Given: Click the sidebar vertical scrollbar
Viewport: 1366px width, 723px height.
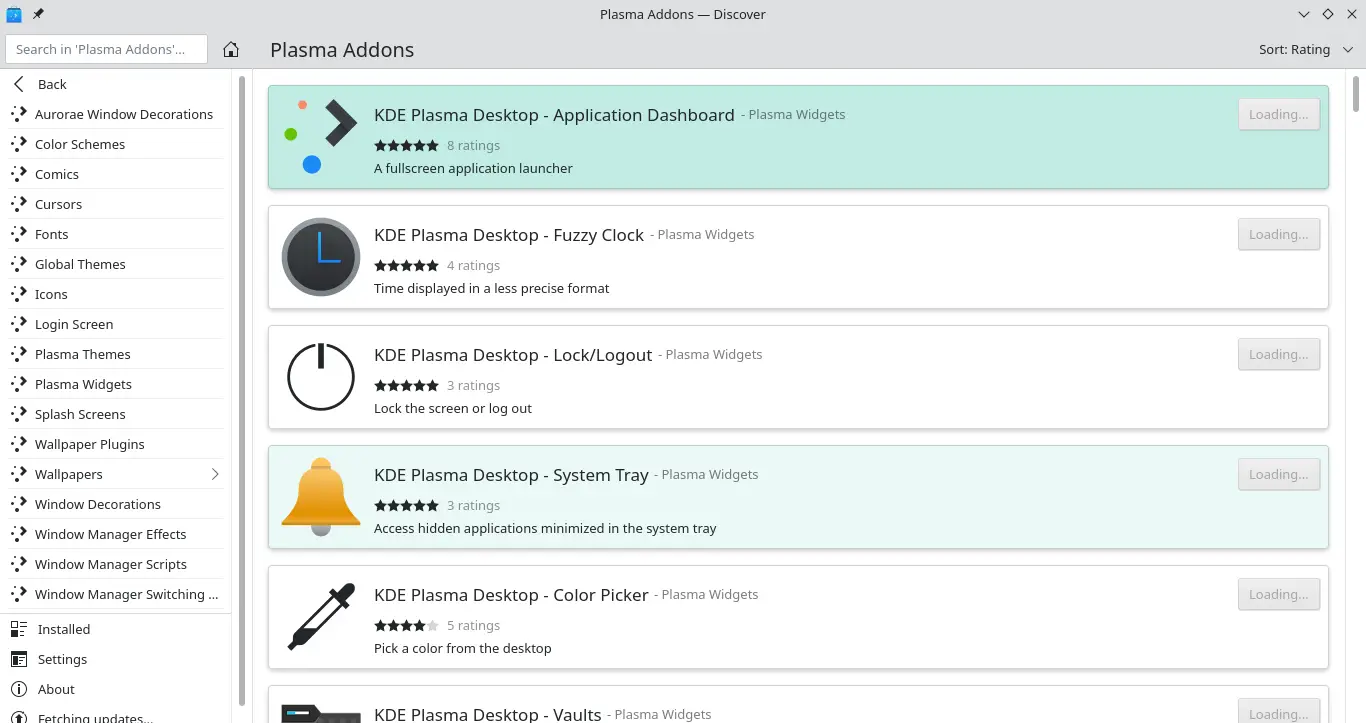Looking at the screenshot, I should click(x=242, y=390).
